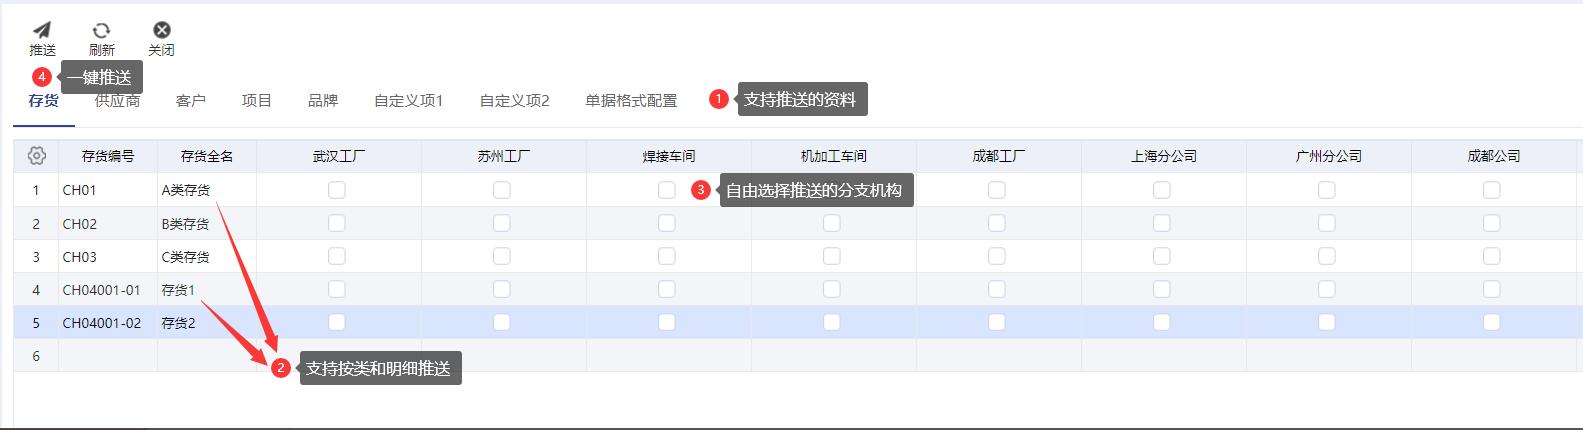Image resolution: width=1583 pixels, height=430 pixels.
Task: Switch to the 供应商 tab
Action: click(118, 100)
